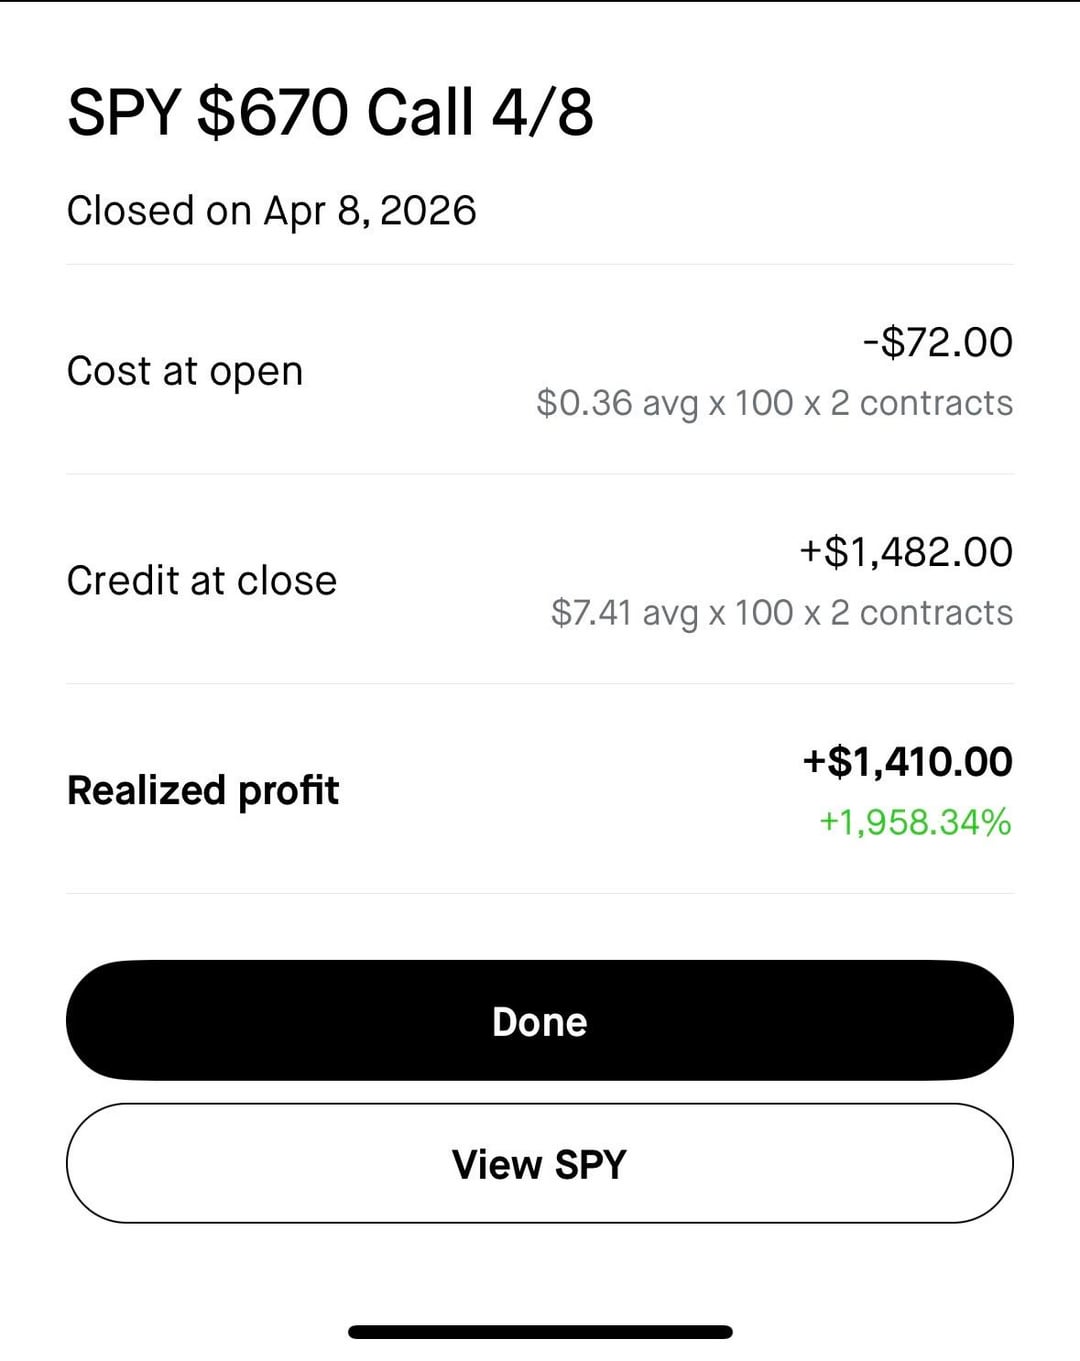
Task: Click the divider under the Realized profit row
Action: pyautogui.click(x=540, y=893)
